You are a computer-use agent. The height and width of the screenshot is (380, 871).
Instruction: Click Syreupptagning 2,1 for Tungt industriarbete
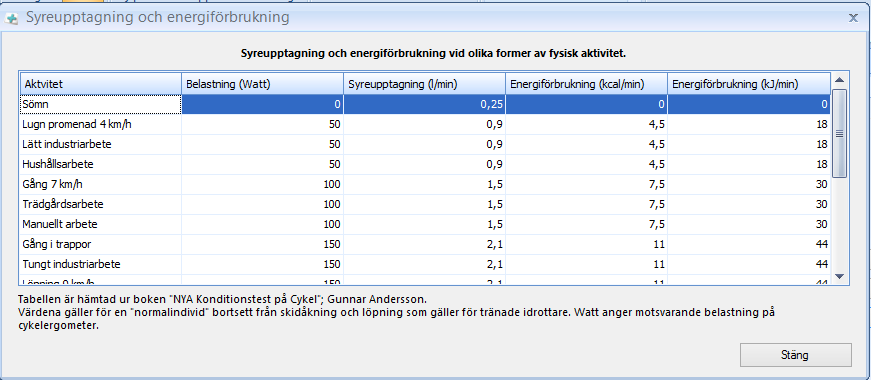coord(424,264)
